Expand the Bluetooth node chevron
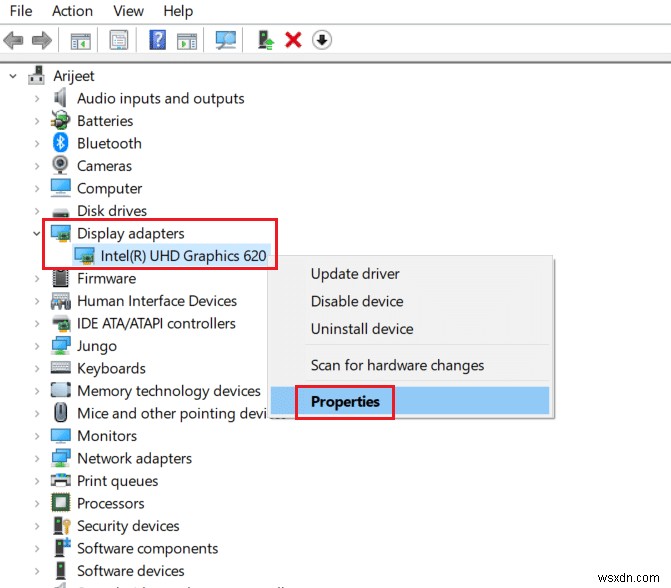This screenshot has width=671, height=588. click(x=37, y=144)
